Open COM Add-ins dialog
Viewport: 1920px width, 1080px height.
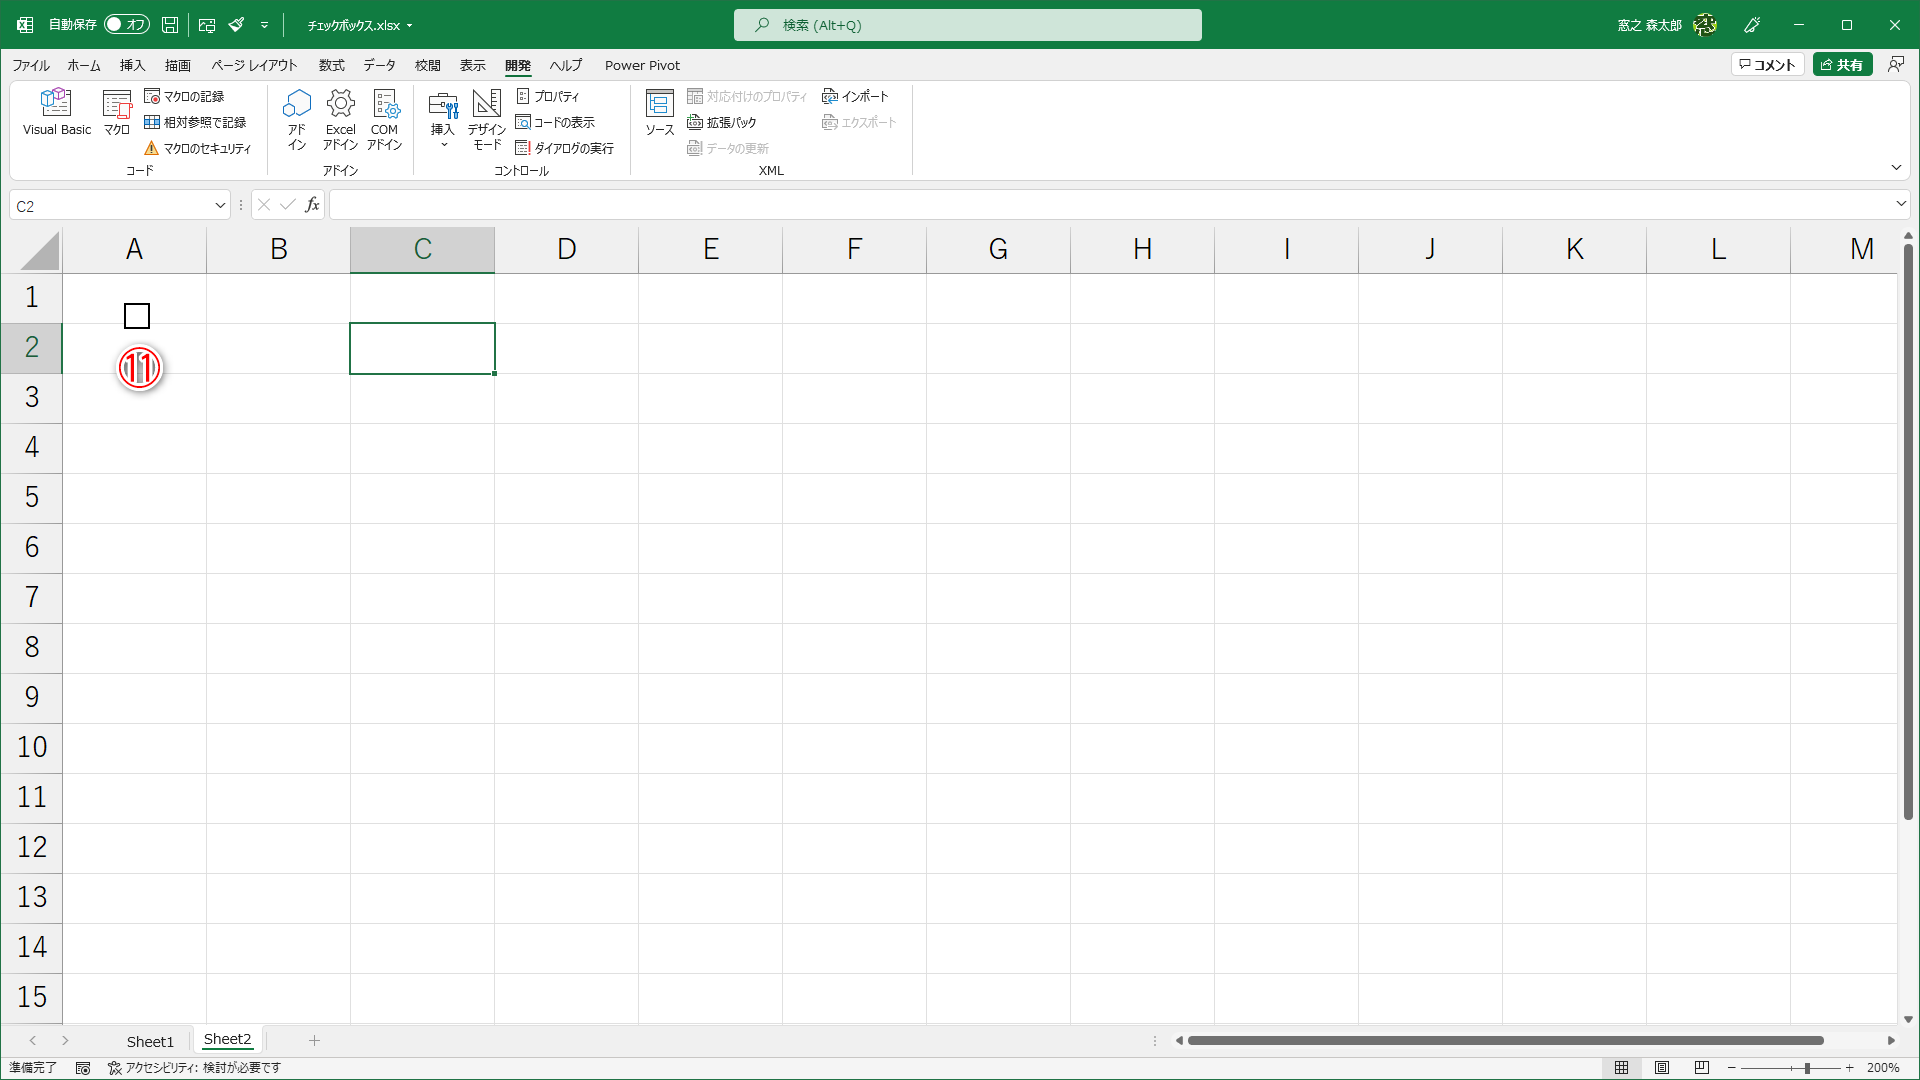pos(385,118)
